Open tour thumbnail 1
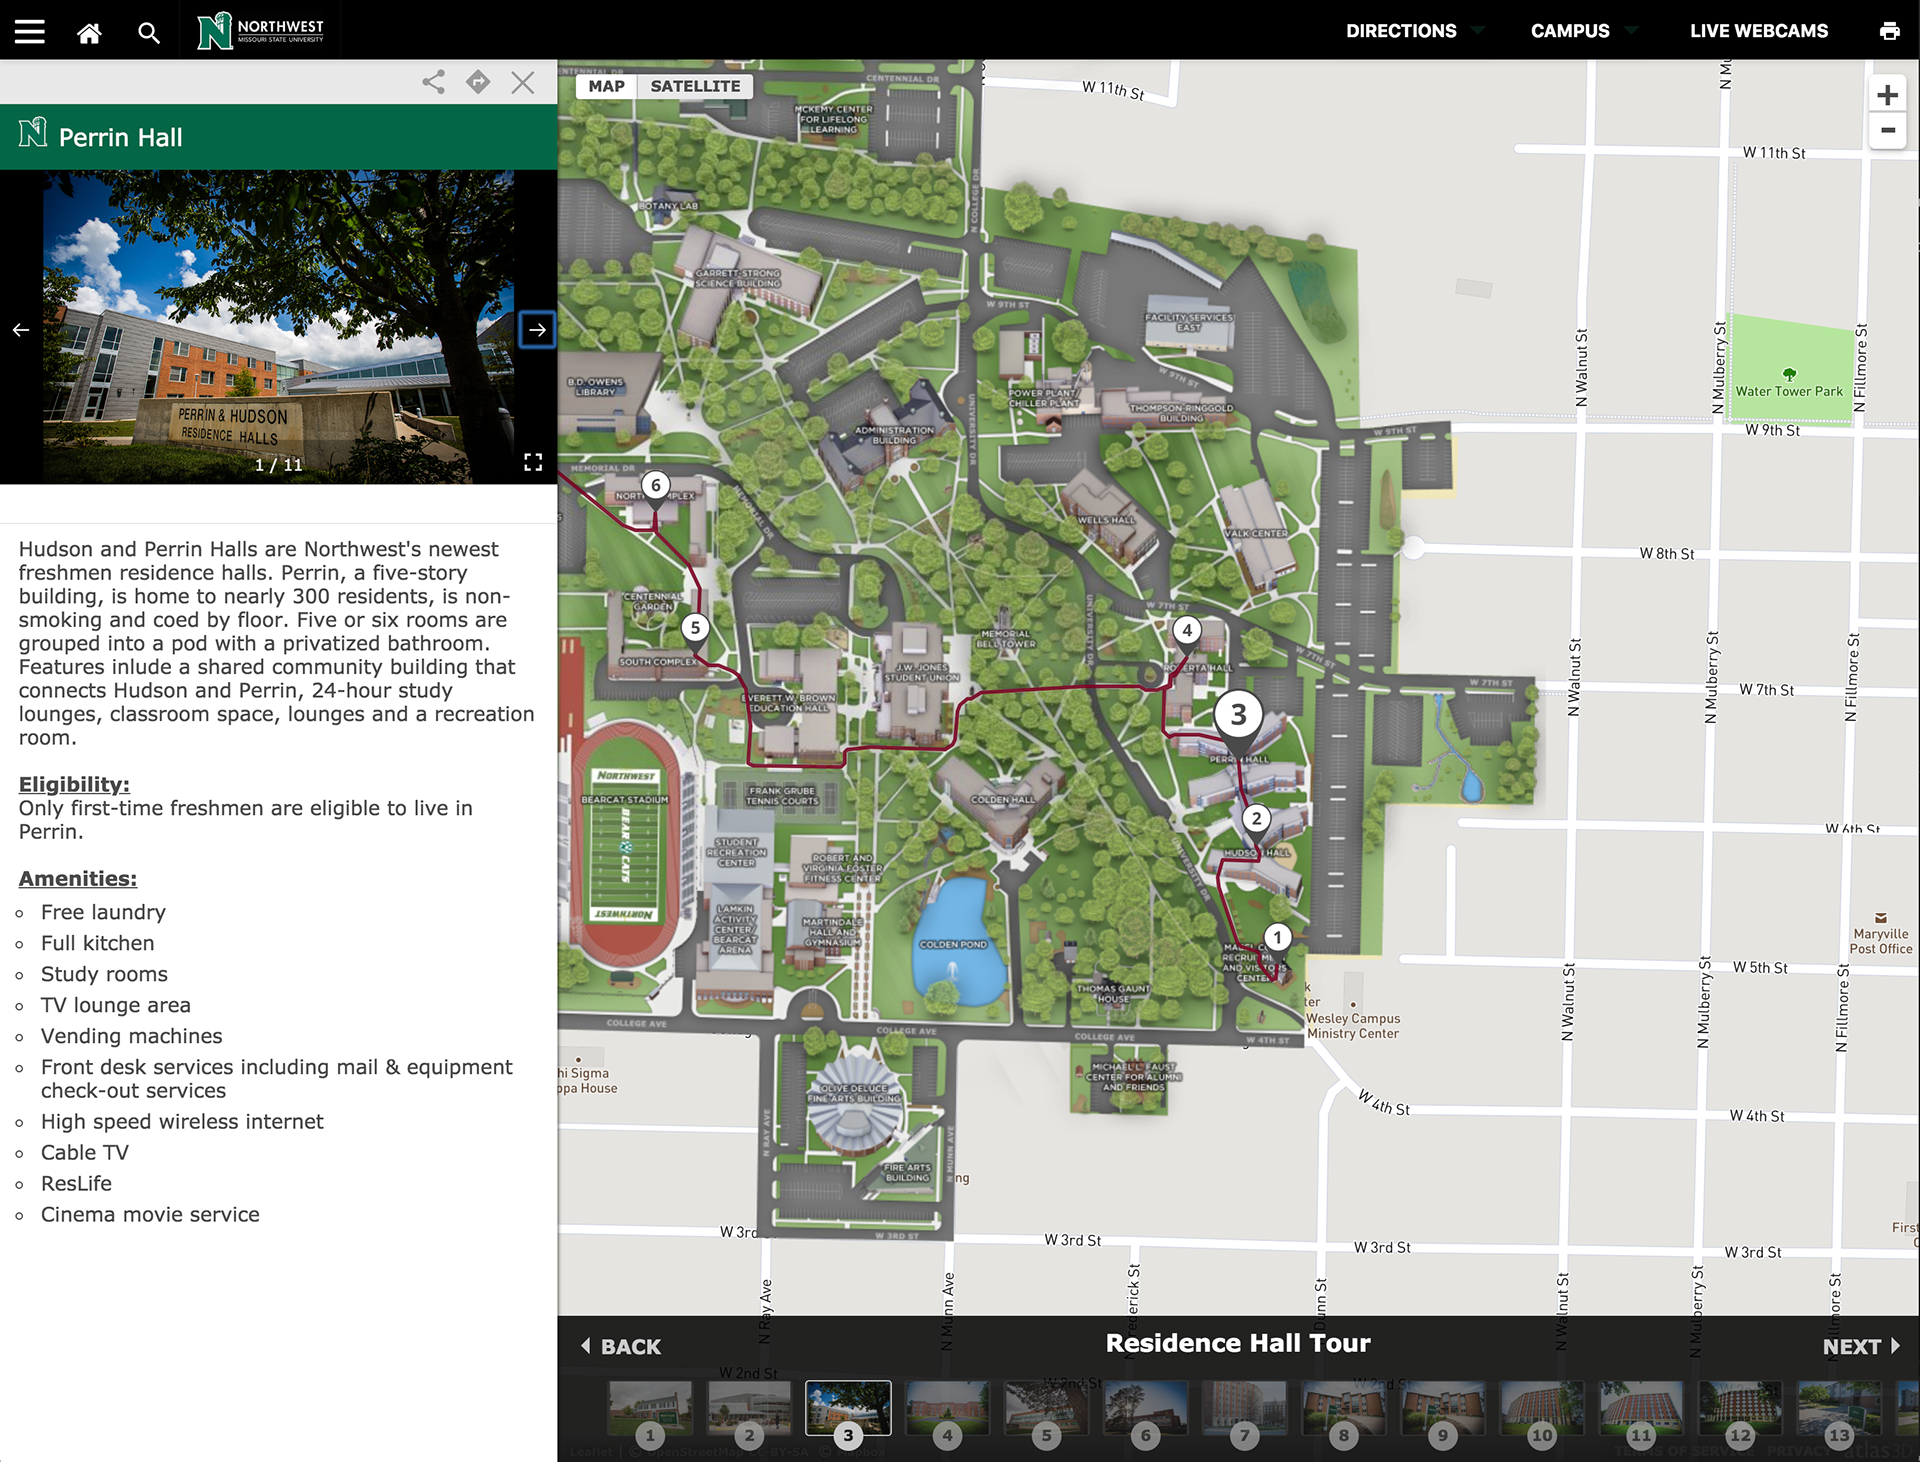Image resolution: width=1920 pixels, height=1462 pixels. point(650,1411)
